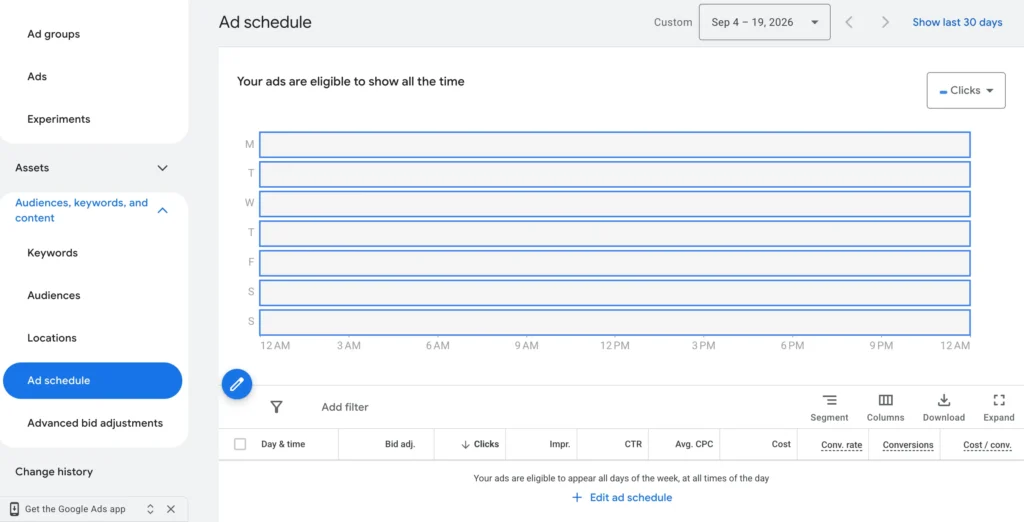Click the plus icon beside Edit ad schedule
The width and height of the screenshot is (1024, 522).
click(577, 497)
